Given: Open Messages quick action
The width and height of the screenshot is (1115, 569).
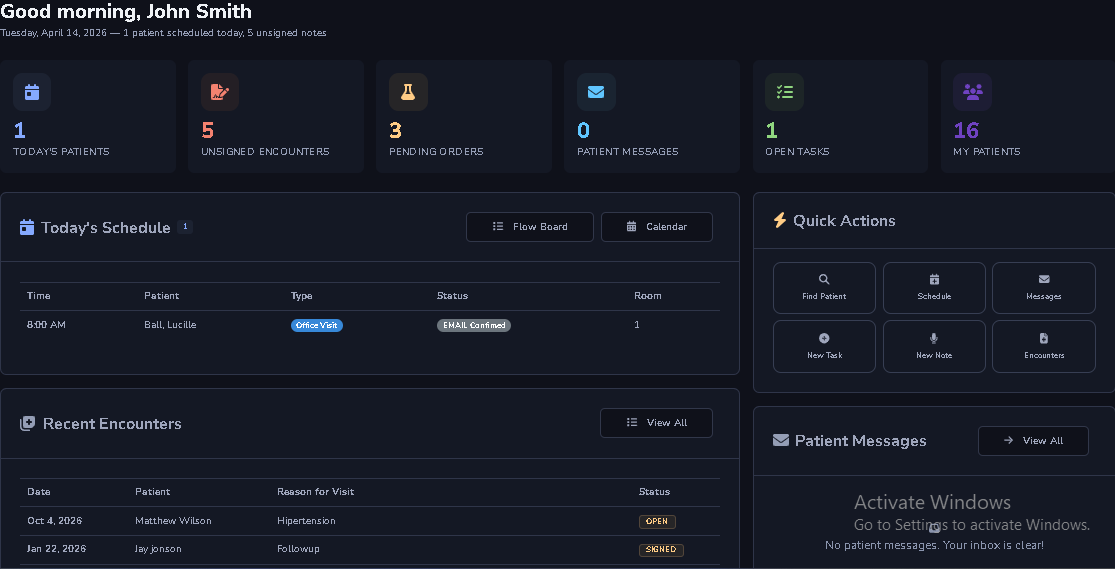Looking at the screenshot, I should [x=1043, y=288].
